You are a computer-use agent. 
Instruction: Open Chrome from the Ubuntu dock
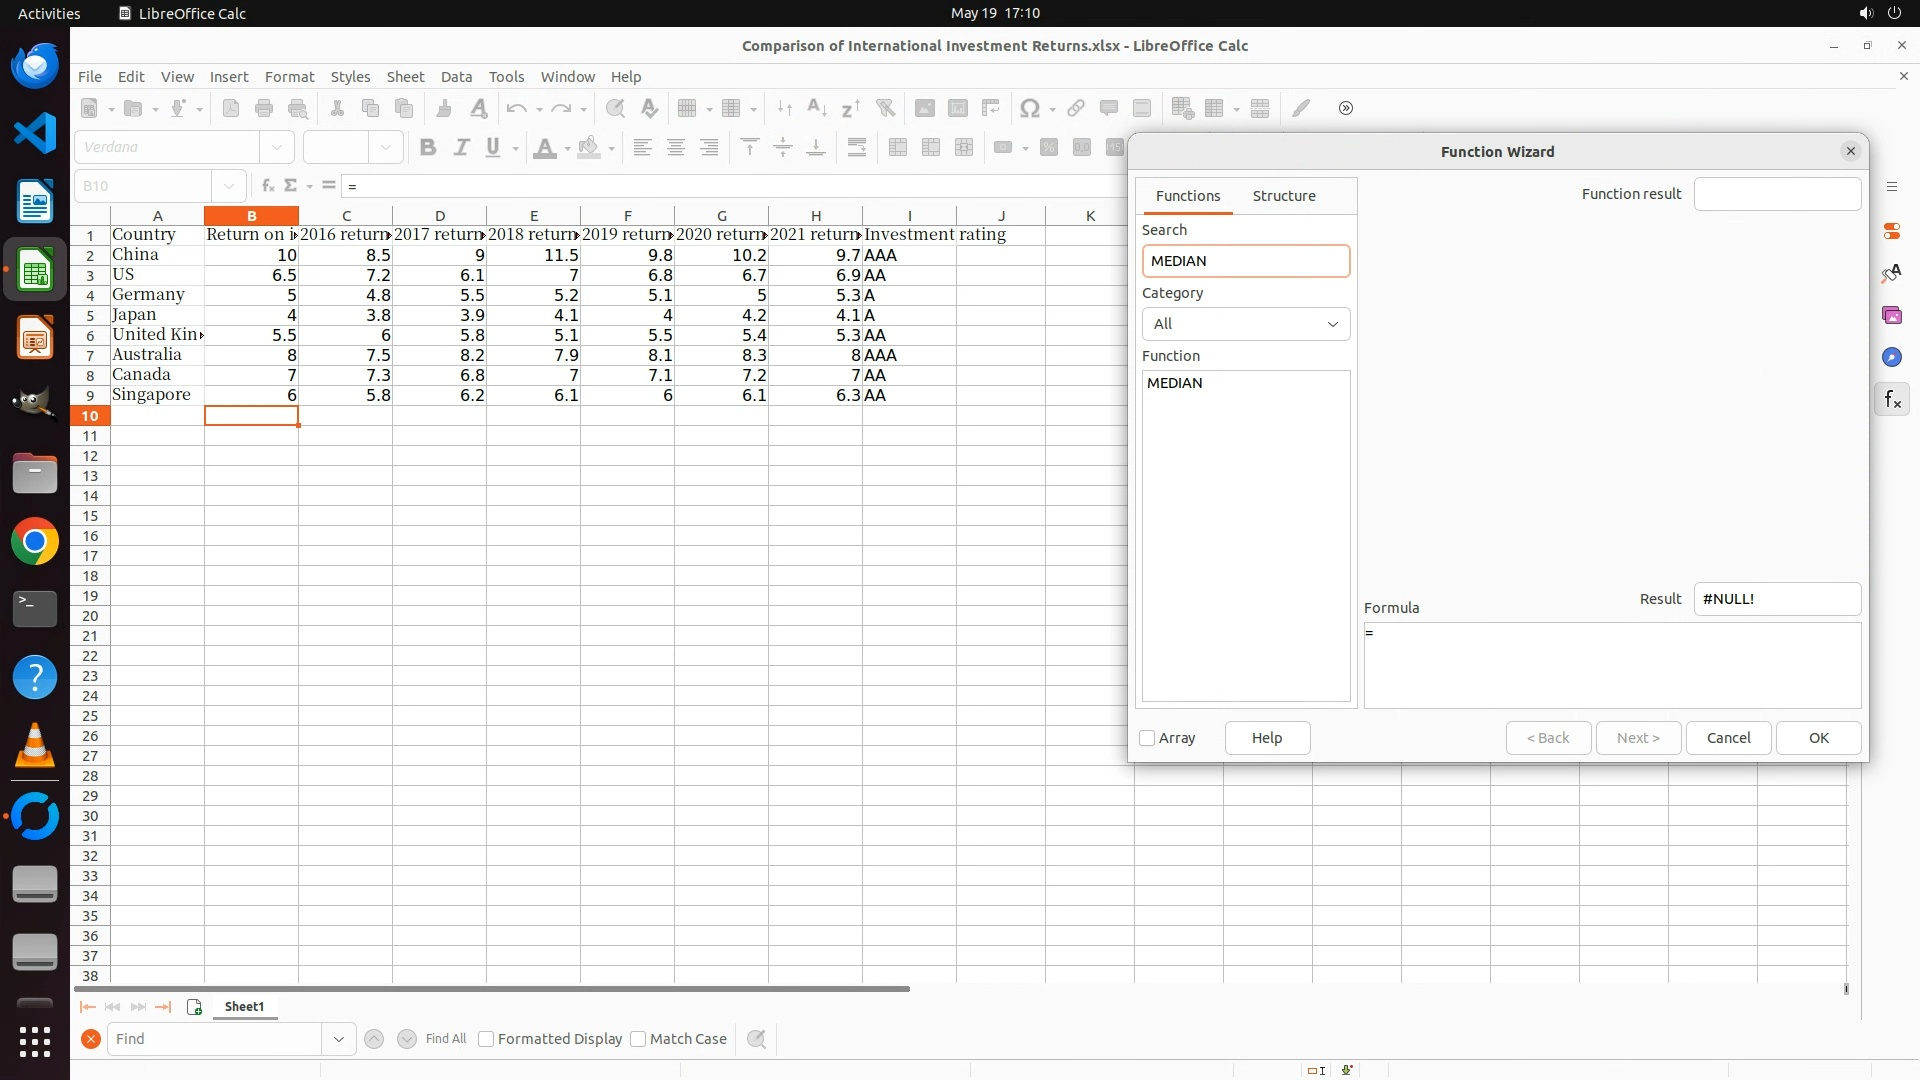pos(35,542)
